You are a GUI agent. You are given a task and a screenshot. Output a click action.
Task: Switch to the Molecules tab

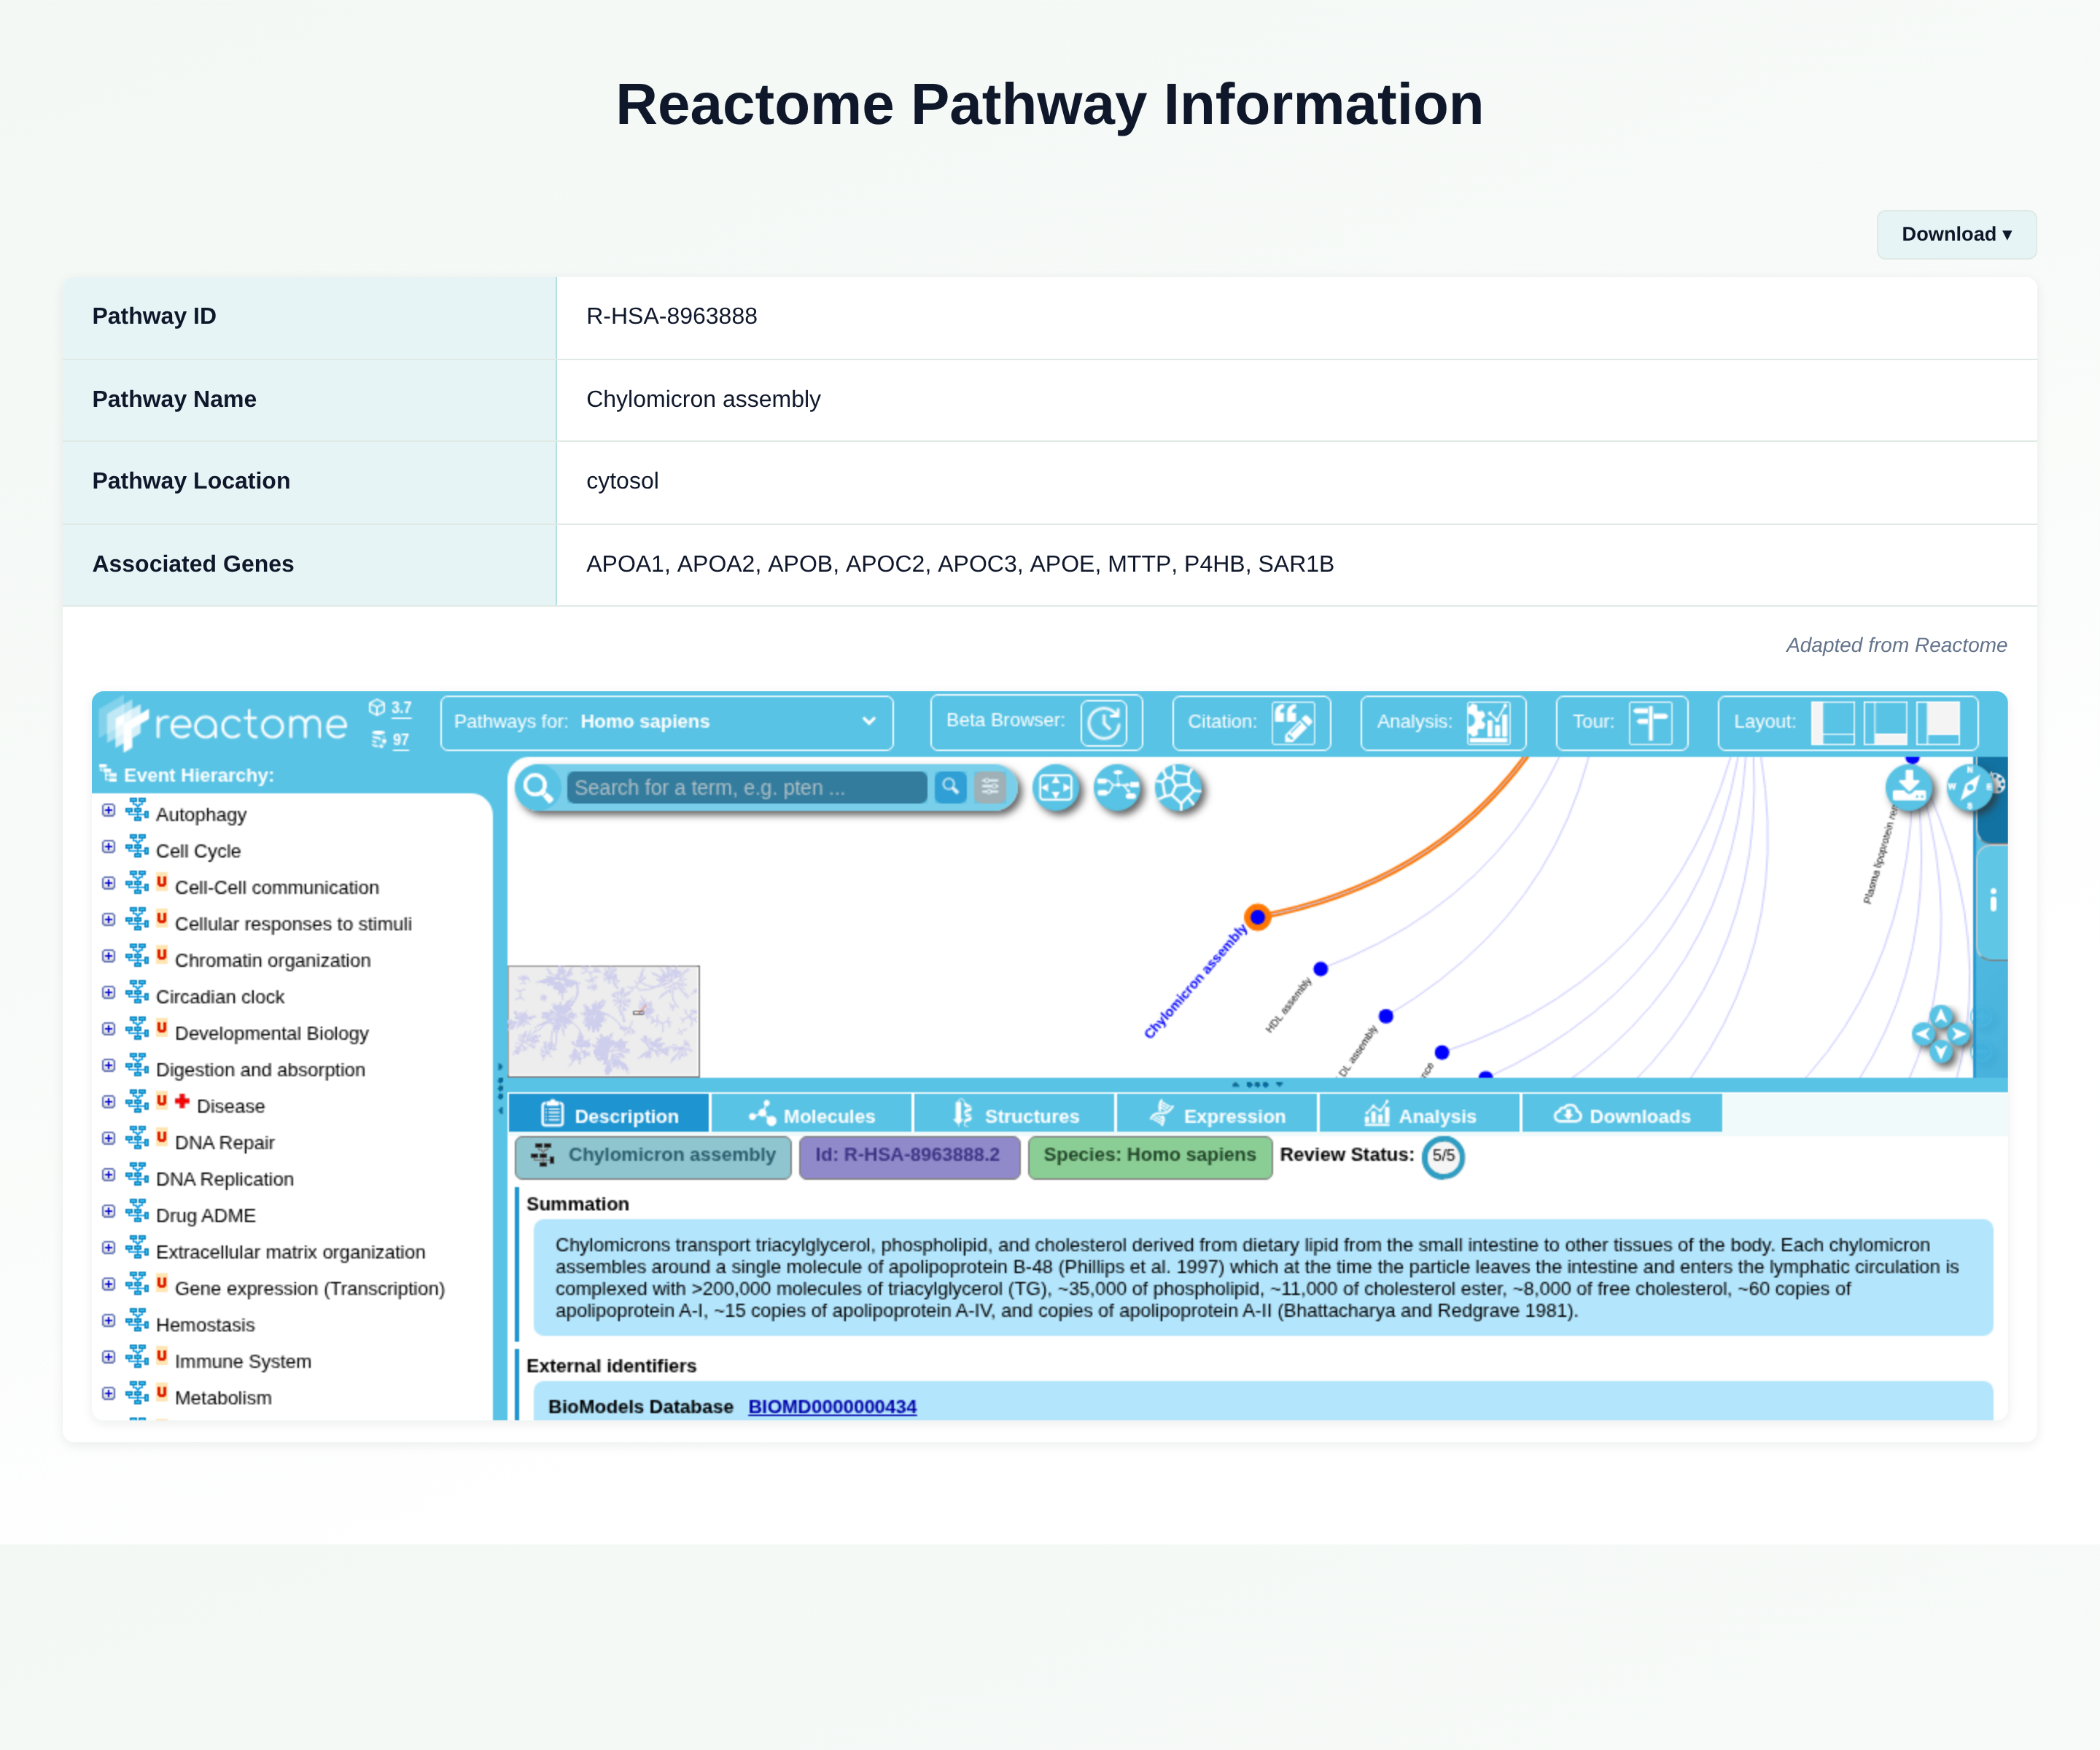pos(812,1114)
